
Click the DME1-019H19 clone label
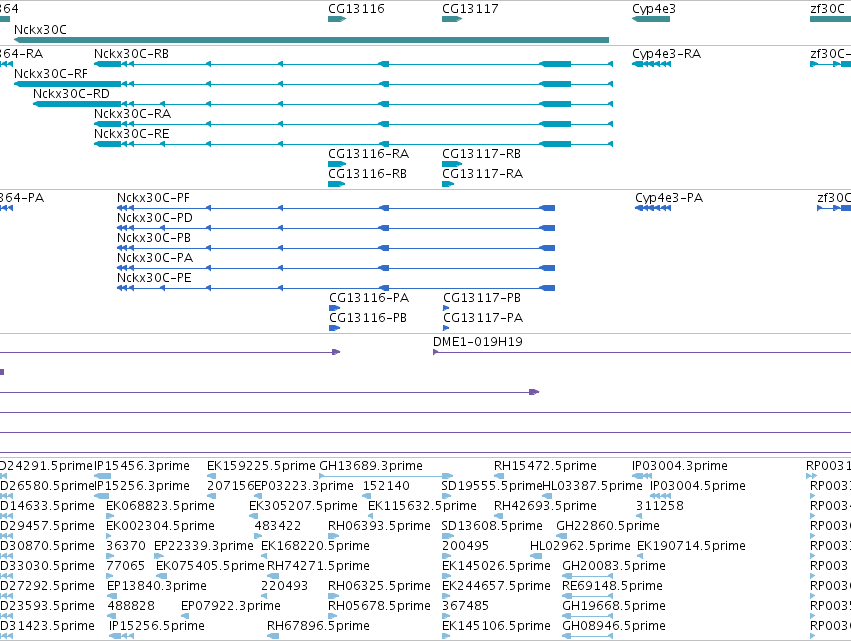pyautogui.click(x=478, y=342)
